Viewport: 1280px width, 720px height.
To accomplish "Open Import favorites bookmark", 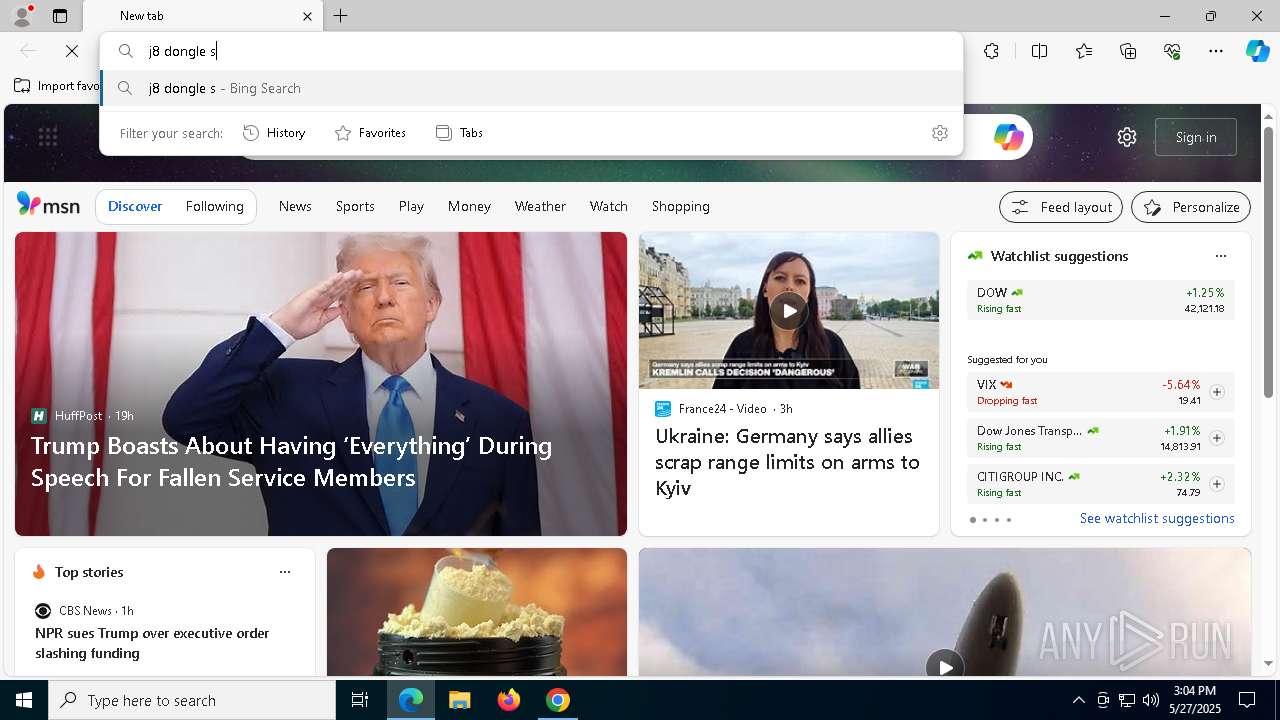I will coord(57,86).
